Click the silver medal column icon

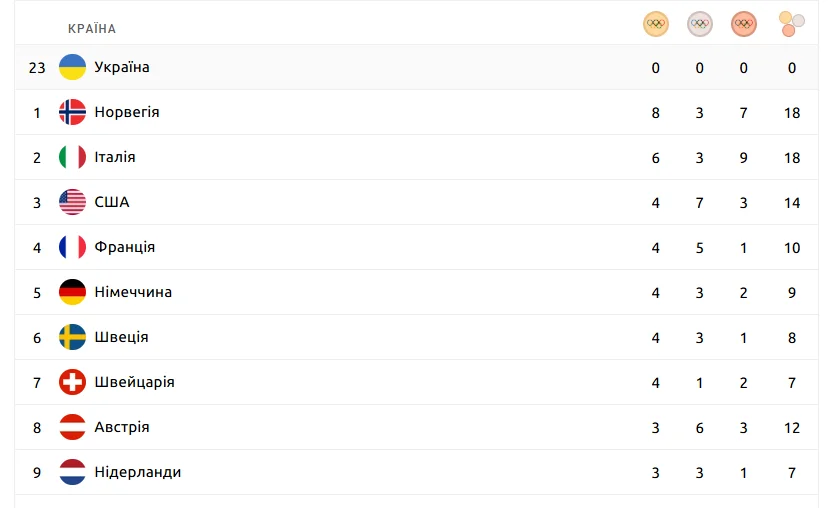click(700, 24)
